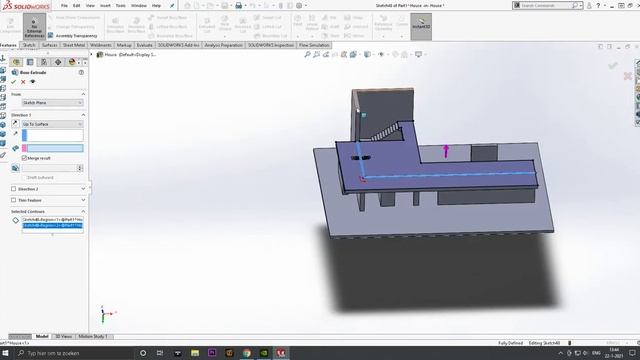Toggle the Draft outward checkbox
Screen dimensions: 640x360
[24, 178]
